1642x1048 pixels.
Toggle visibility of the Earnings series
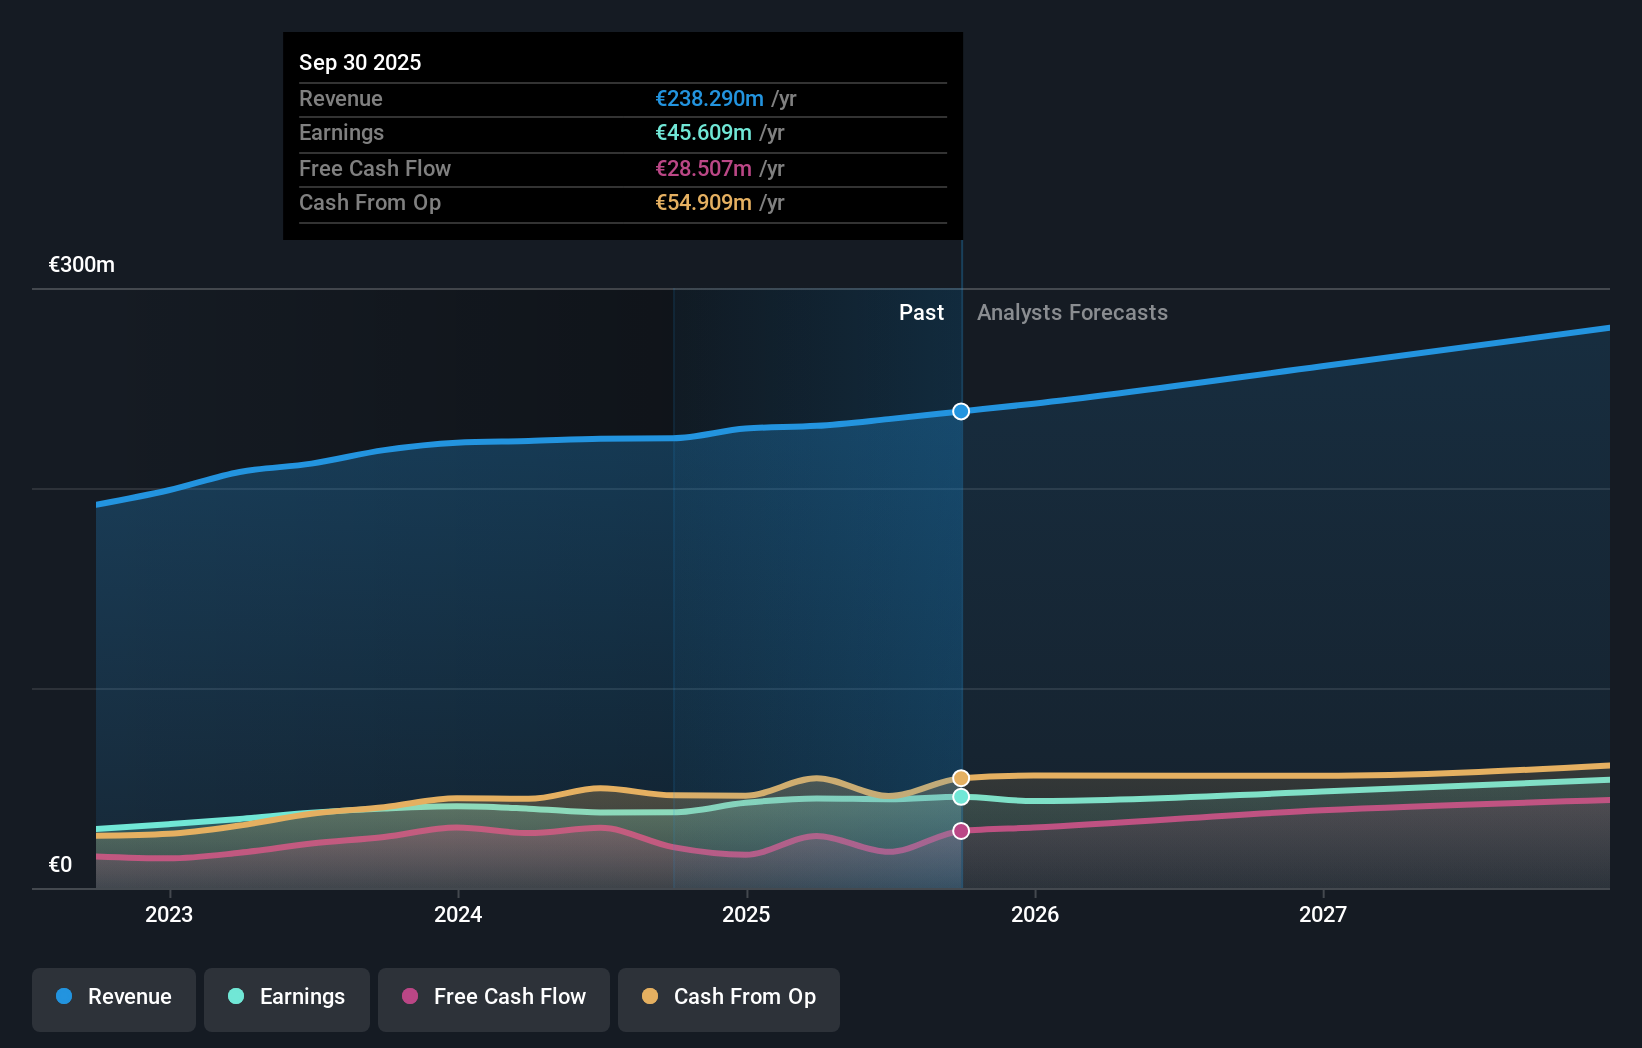(287, 998)
